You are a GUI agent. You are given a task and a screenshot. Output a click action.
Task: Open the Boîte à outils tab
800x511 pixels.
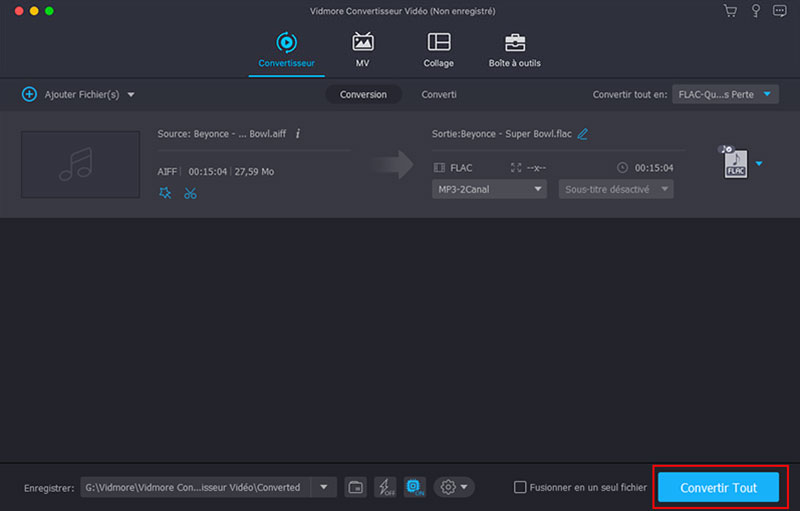(x=514, y=50)
